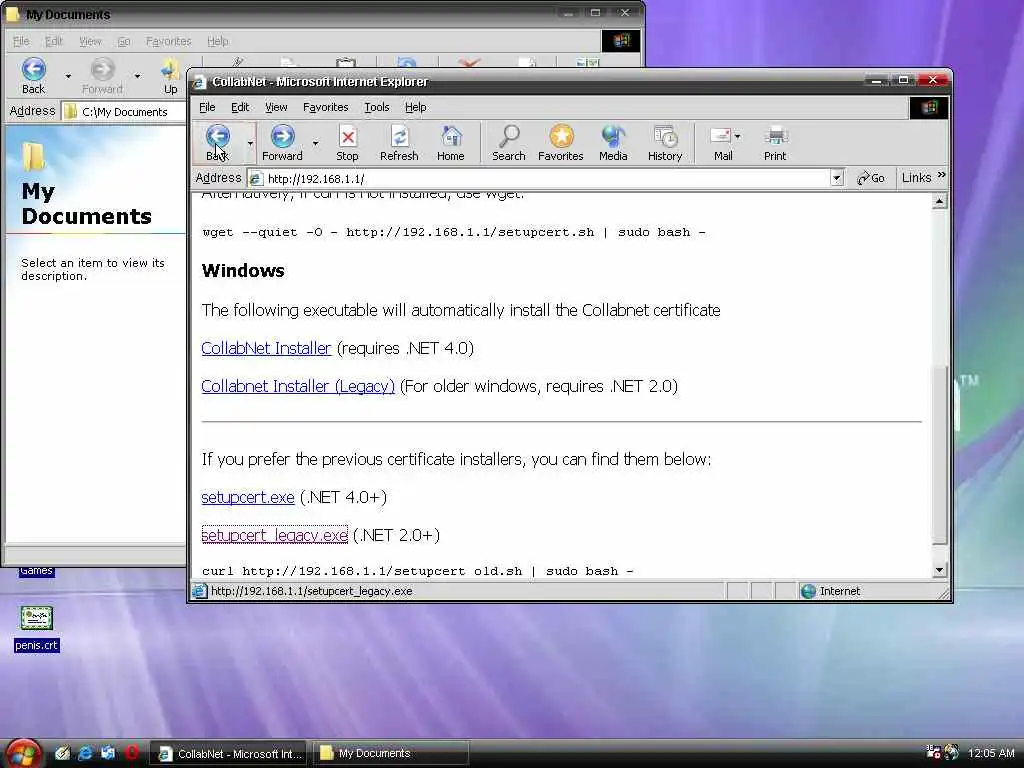
Task: Open Back dropdown arrow in My Documents
Action: tap(68, 76)
